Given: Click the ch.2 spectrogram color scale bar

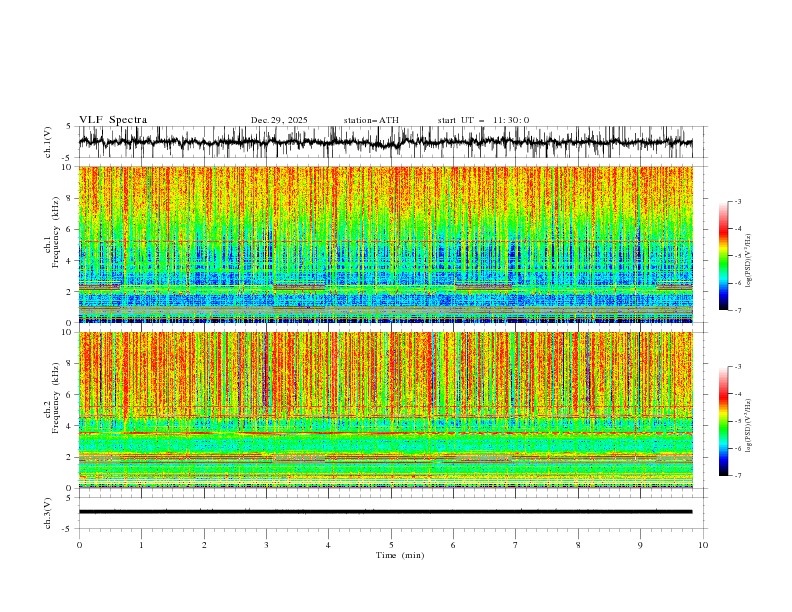Looking at the screenshot, I should point(723,421).
